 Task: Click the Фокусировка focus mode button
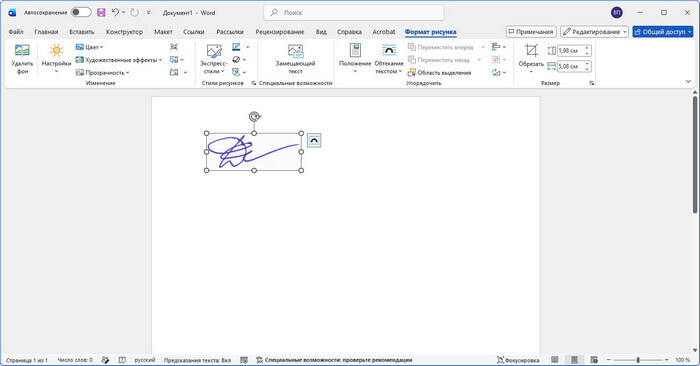(x=518, y=360)
